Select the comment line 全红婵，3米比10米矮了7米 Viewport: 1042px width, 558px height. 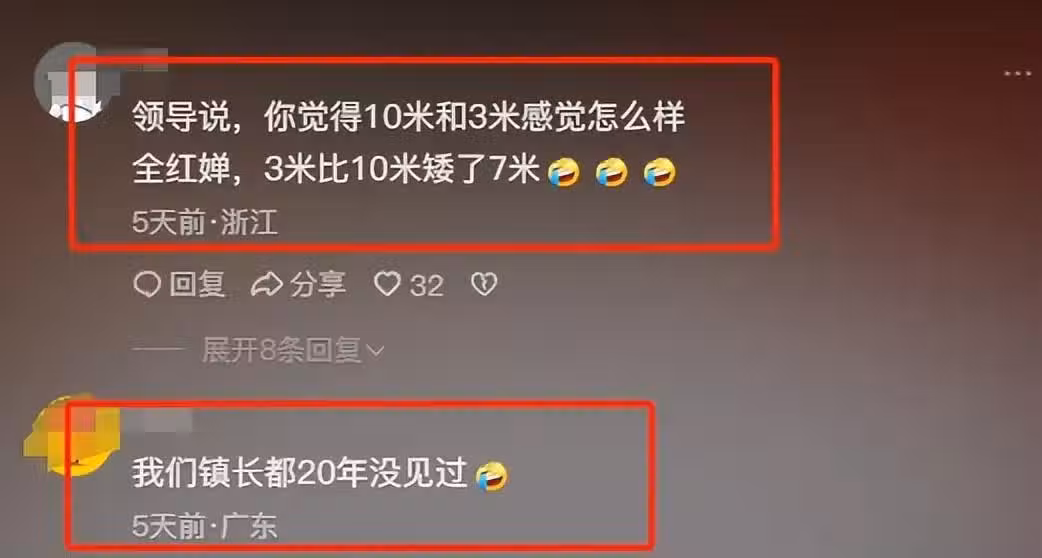coord(336,171)
